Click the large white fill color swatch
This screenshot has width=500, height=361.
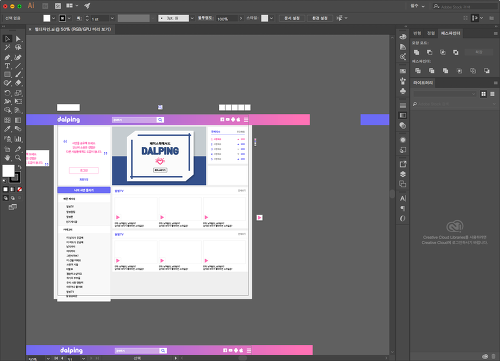(8, 171)
